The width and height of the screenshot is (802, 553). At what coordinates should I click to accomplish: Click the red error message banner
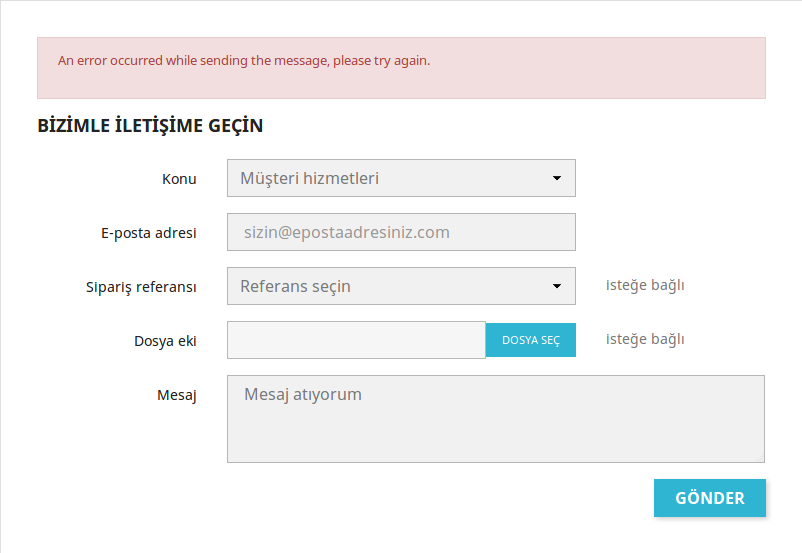pos(401,68)
